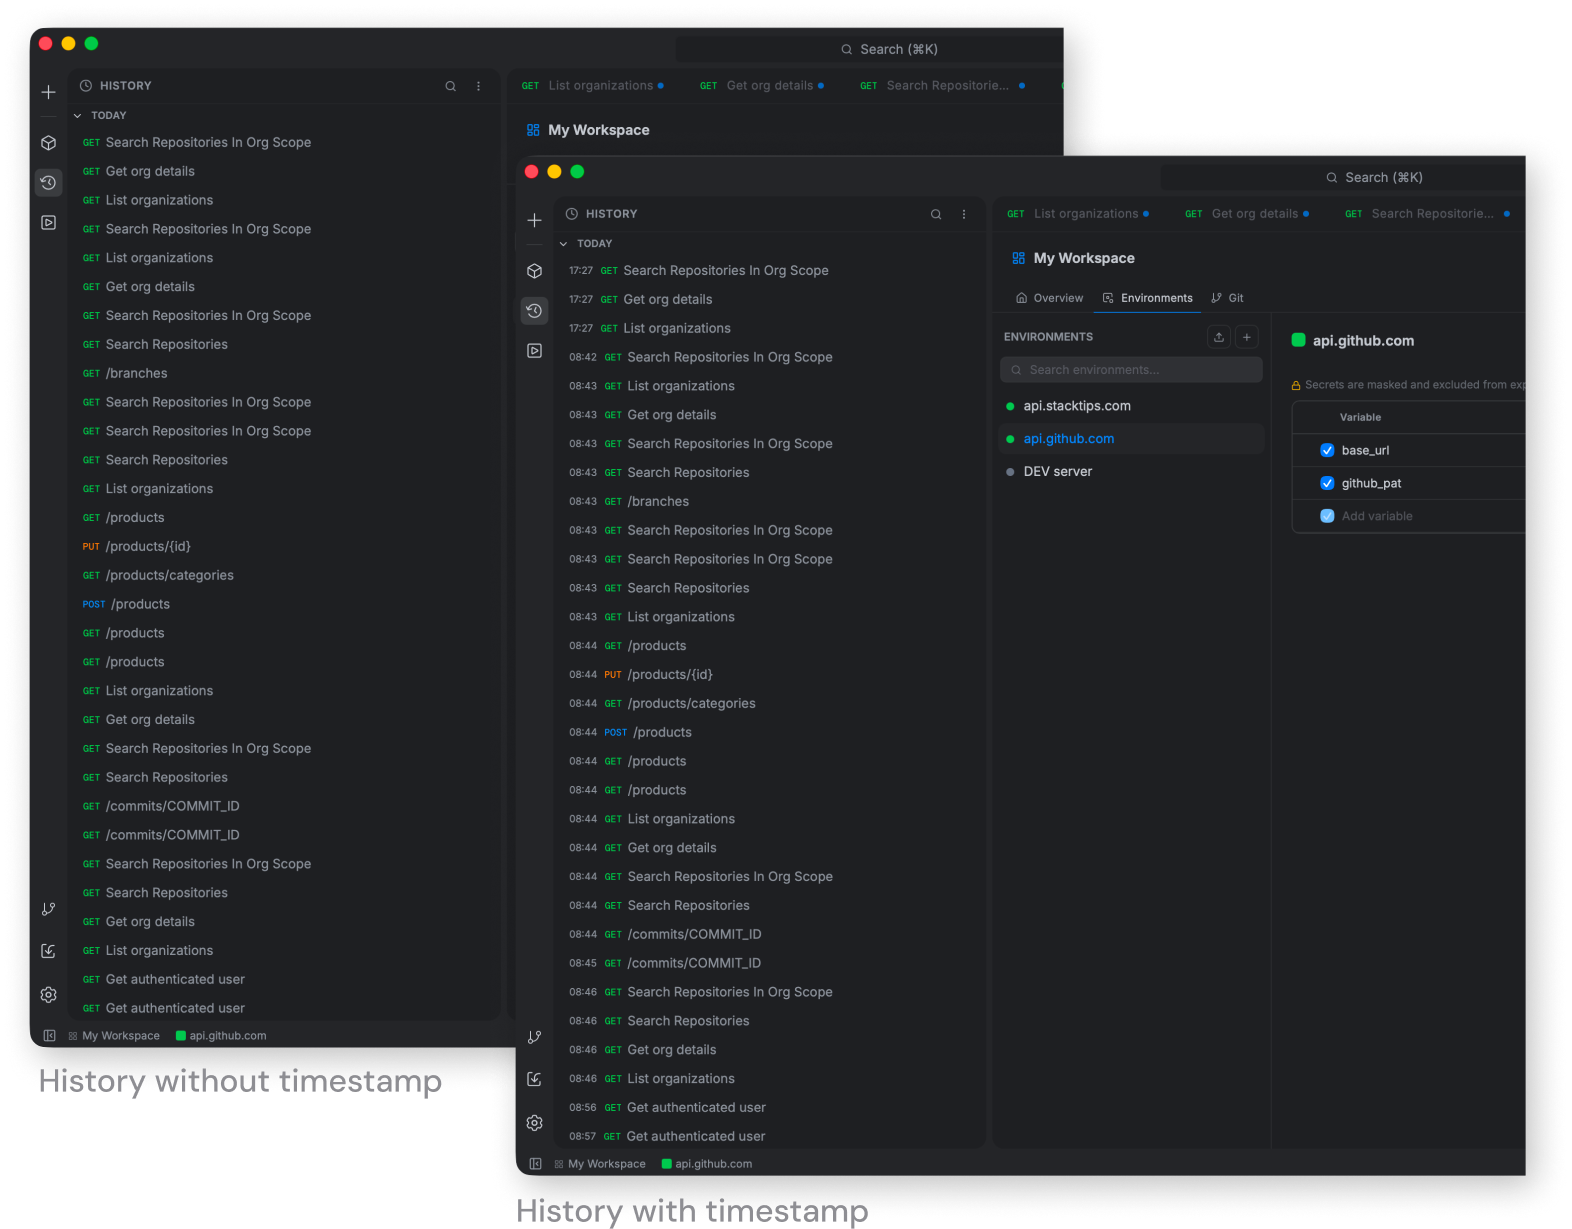The width and height of the screenshot is (1572, 1229).
Task: Search history magnifier icon in back window
Action: tap(451, 86)
